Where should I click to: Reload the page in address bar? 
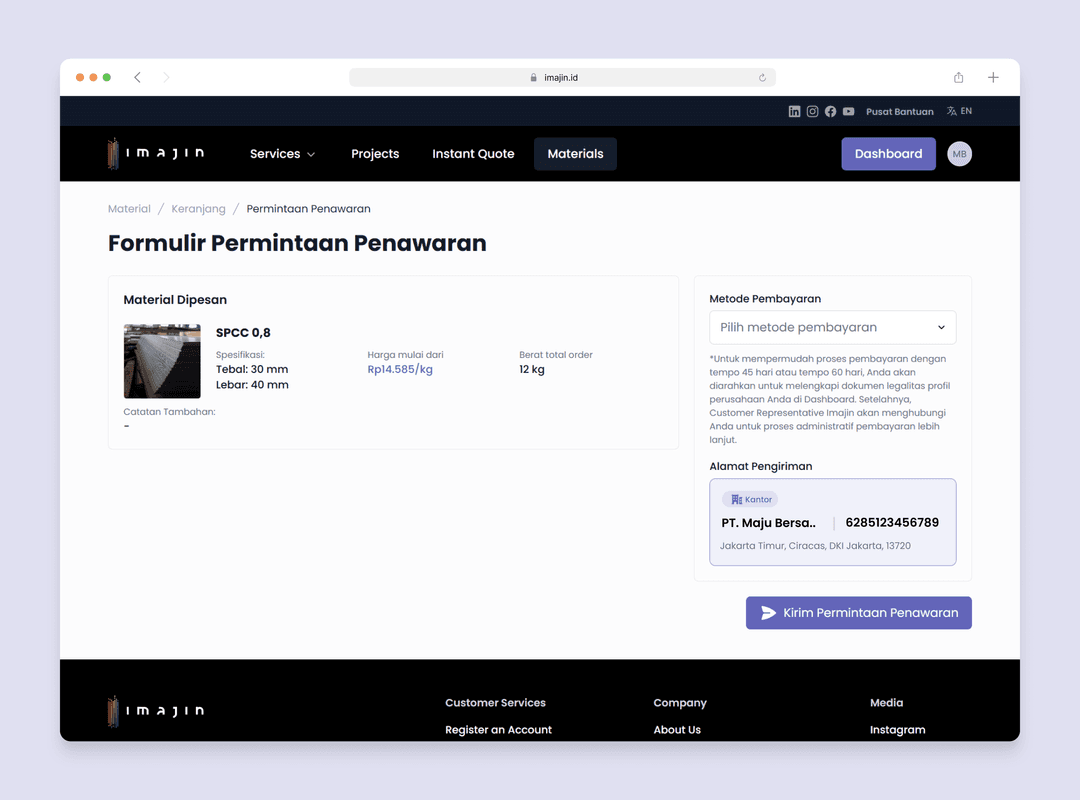[x=762, y=78]
